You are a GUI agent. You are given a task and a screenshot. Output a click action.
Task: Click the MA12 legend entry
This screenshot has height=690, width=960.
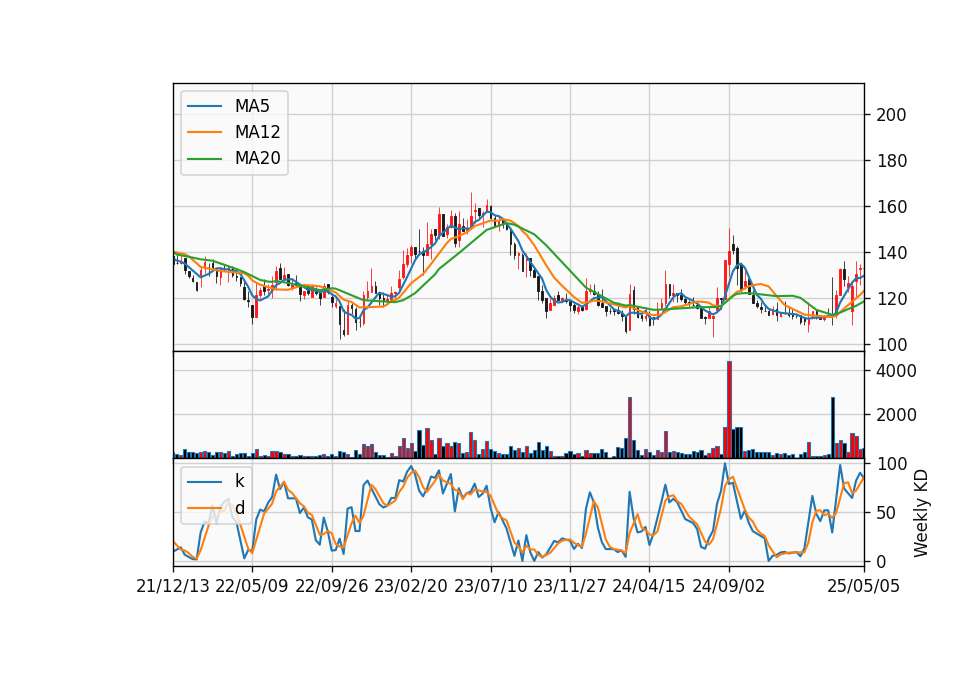coord(234,132)
